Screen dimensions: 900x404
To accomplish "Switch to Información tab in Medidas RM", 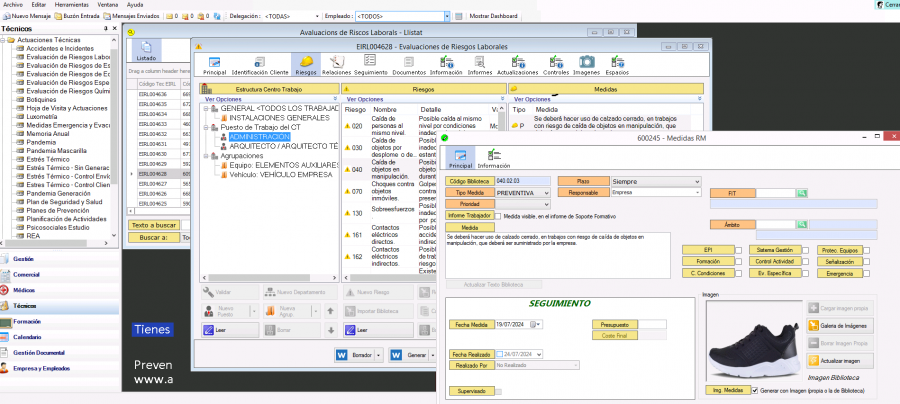I will pos(493,160).
